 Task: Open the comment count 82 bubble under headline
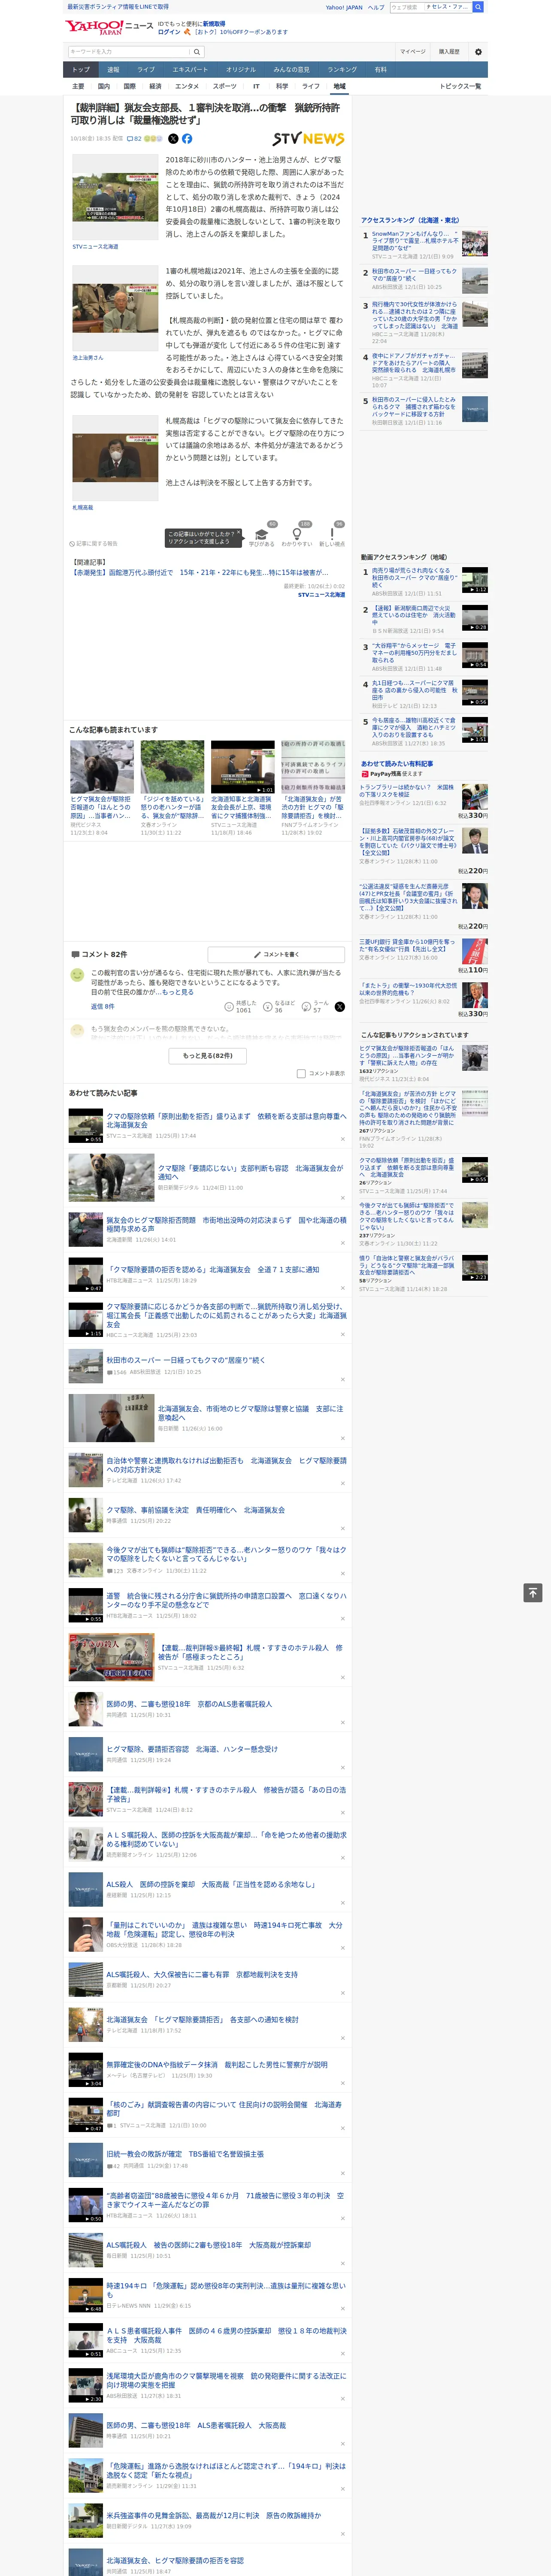pyautogui.click(x=134, y=139)
